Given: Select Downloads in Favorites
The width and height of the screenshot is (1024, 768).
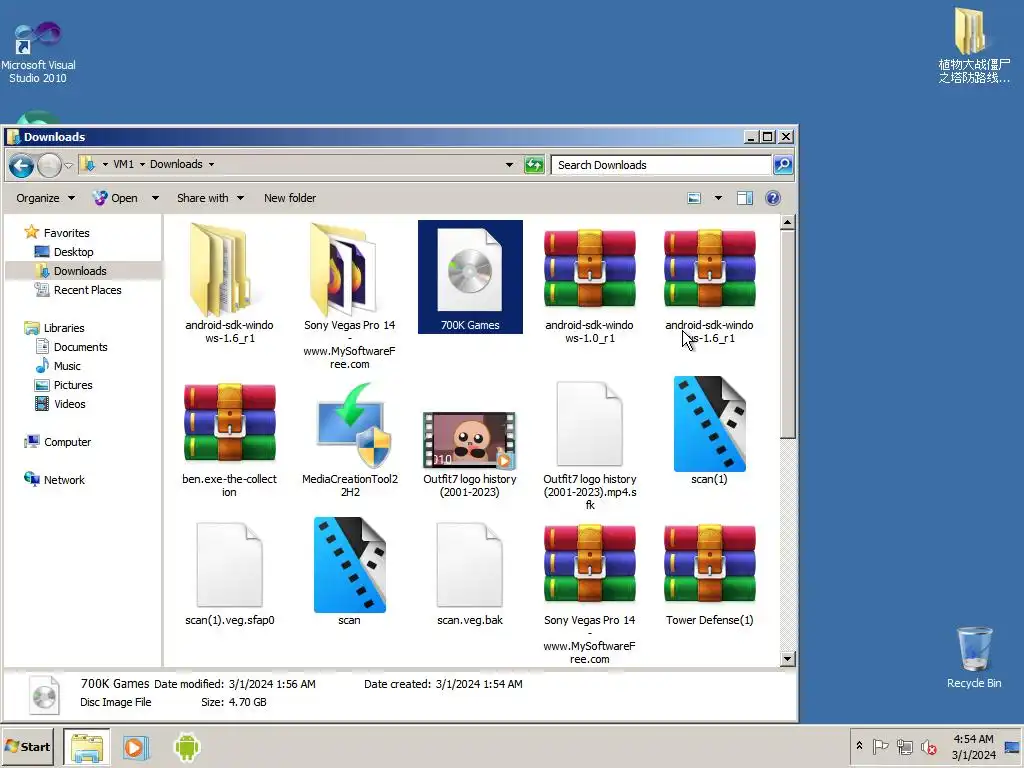Looking at the screenshot, I should [71, 271].
